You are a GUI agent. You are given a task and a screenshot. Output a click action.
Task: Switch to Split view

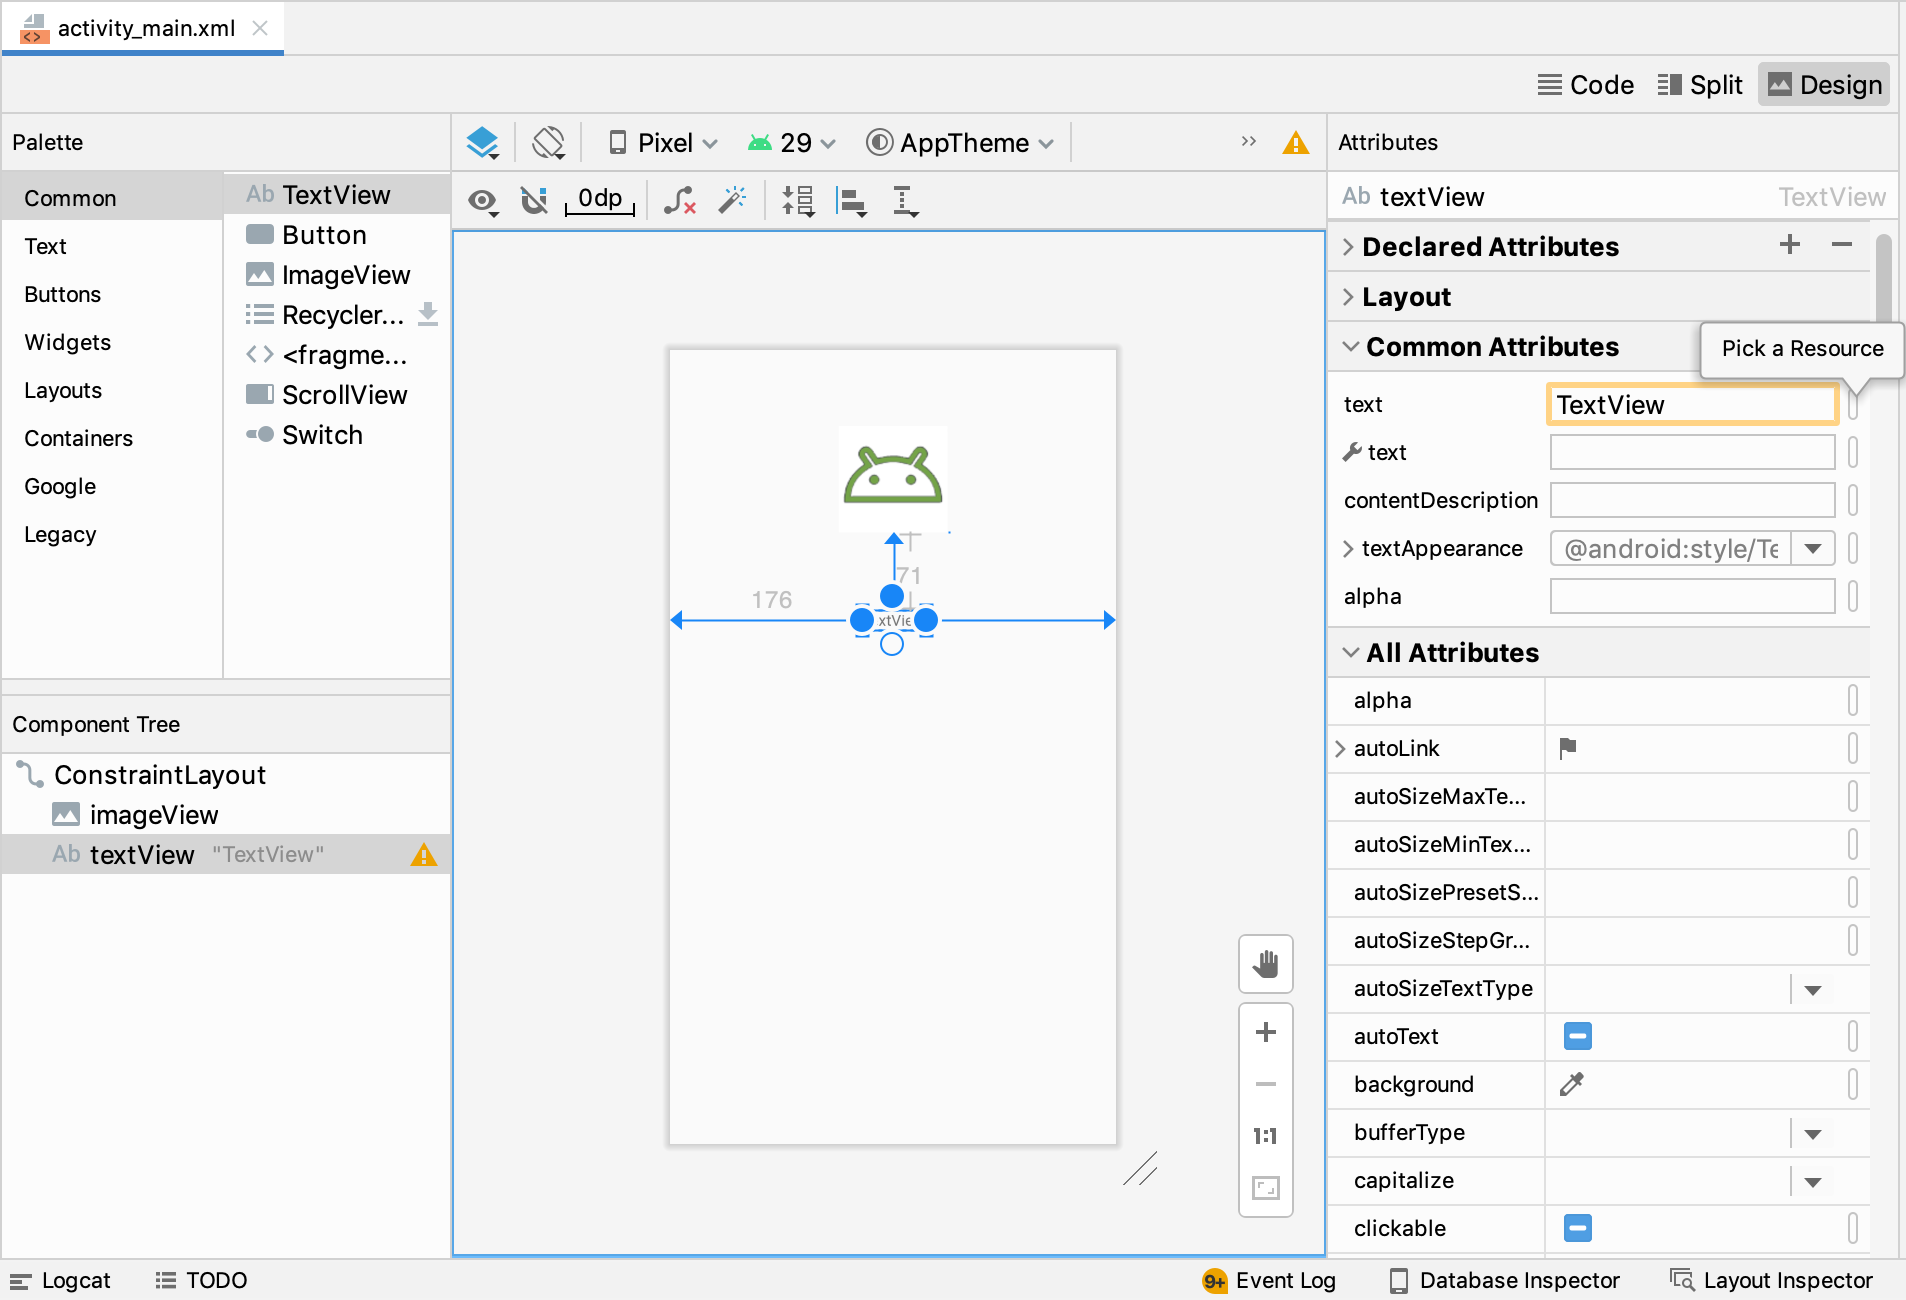pyautogui.click(x=1700, y=85)
